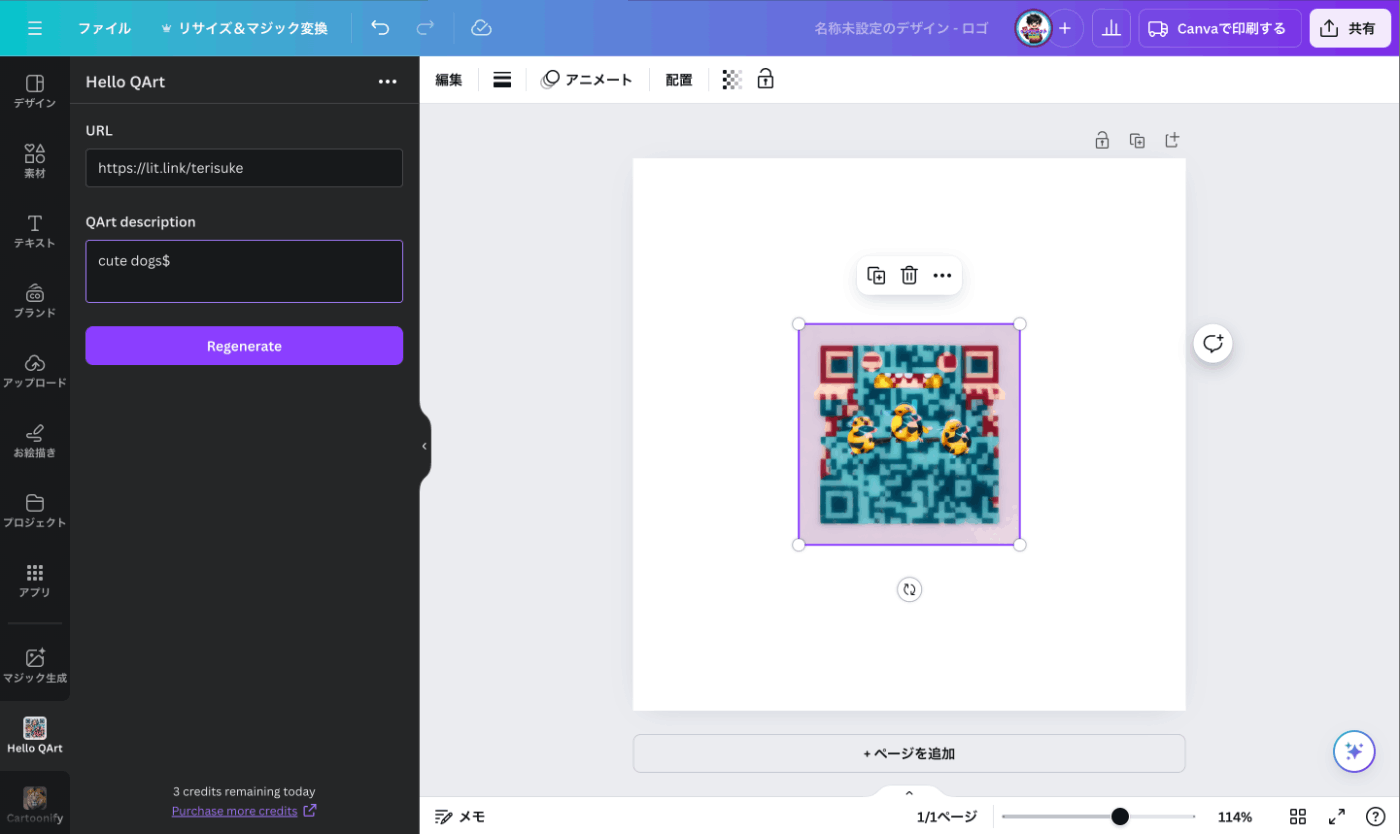Open floating toolbar more options

[x=942, y=275]
